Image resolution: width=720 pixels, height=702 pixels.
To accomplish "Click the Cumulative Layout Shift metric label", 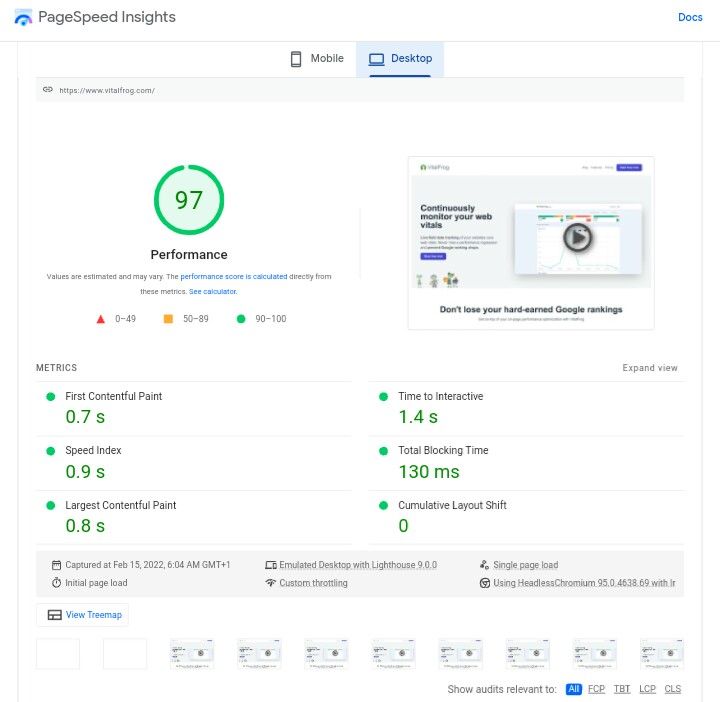I will coord(452,505).
